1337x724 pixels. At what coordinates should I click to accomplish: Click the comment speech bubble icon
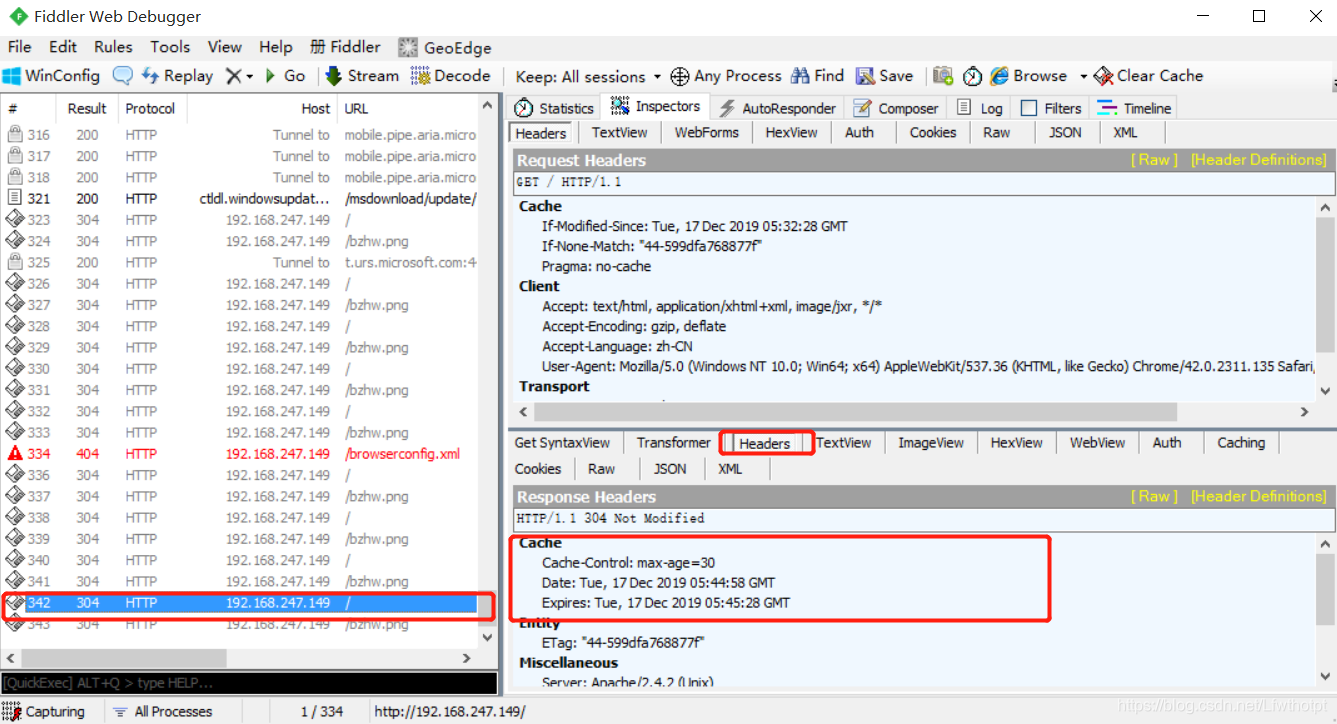pos(122,76)
